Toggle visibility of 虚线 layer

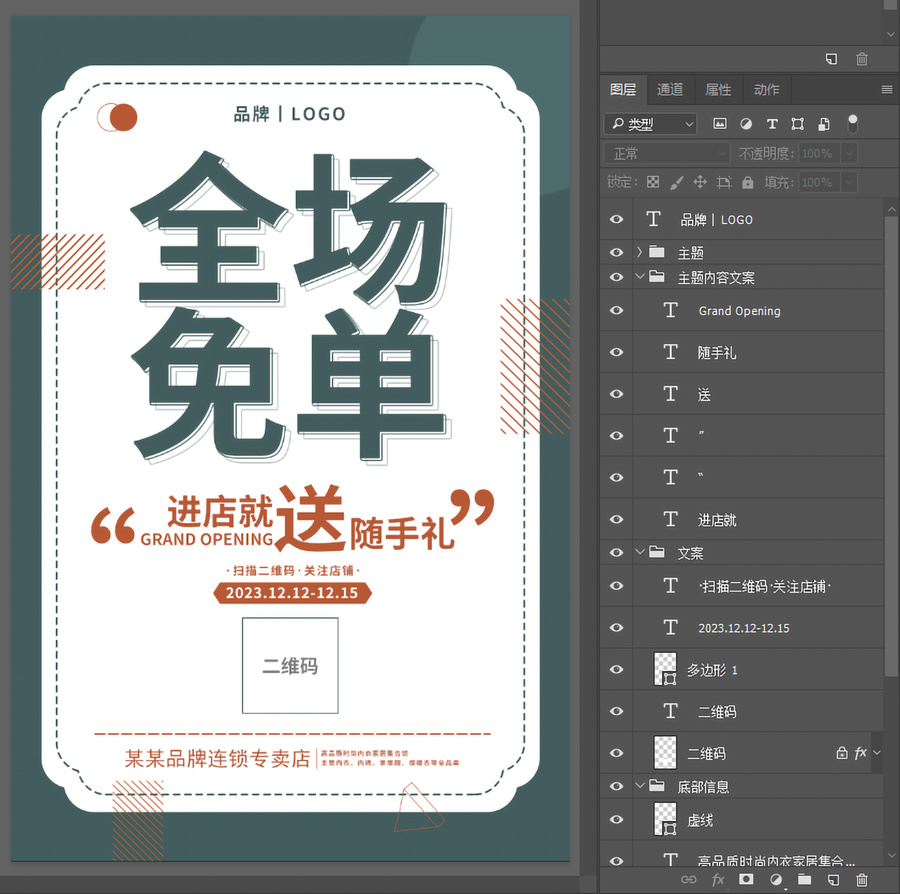click(x=616, y=819)
